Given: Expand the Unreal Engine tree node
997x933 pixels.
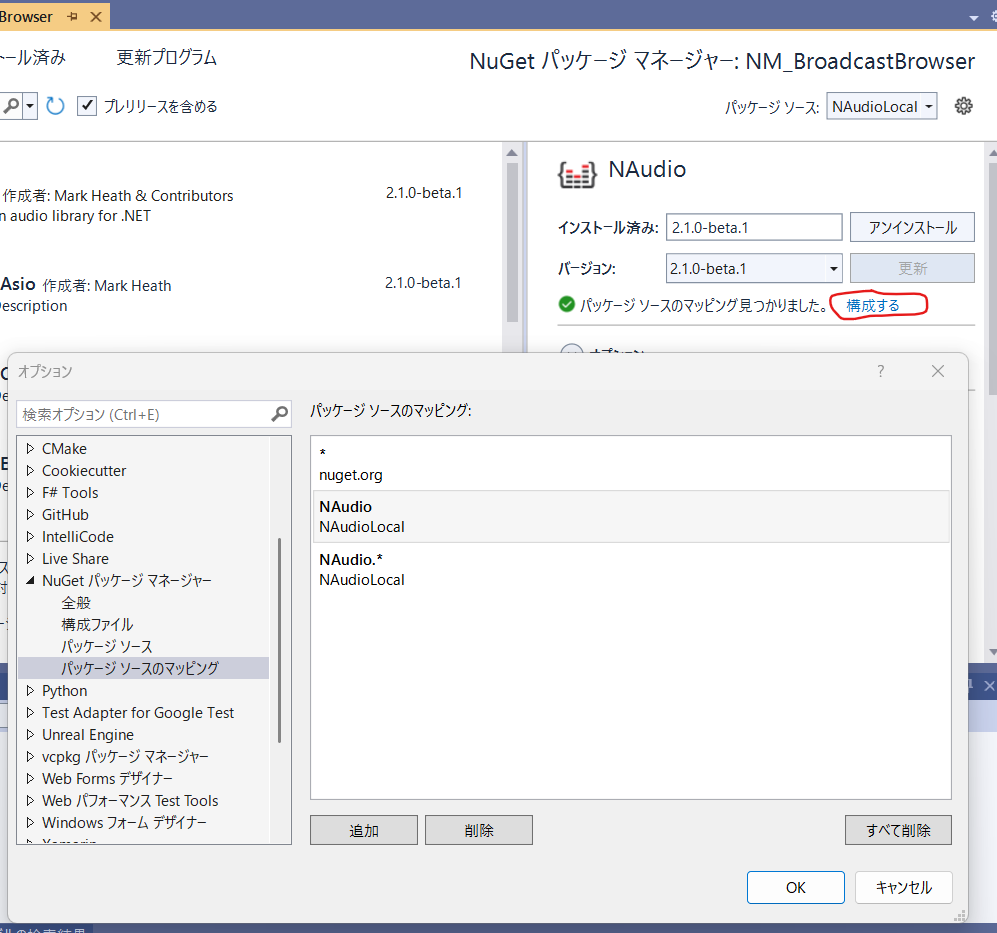Looking at the screenshot, I should click(30, 735).
